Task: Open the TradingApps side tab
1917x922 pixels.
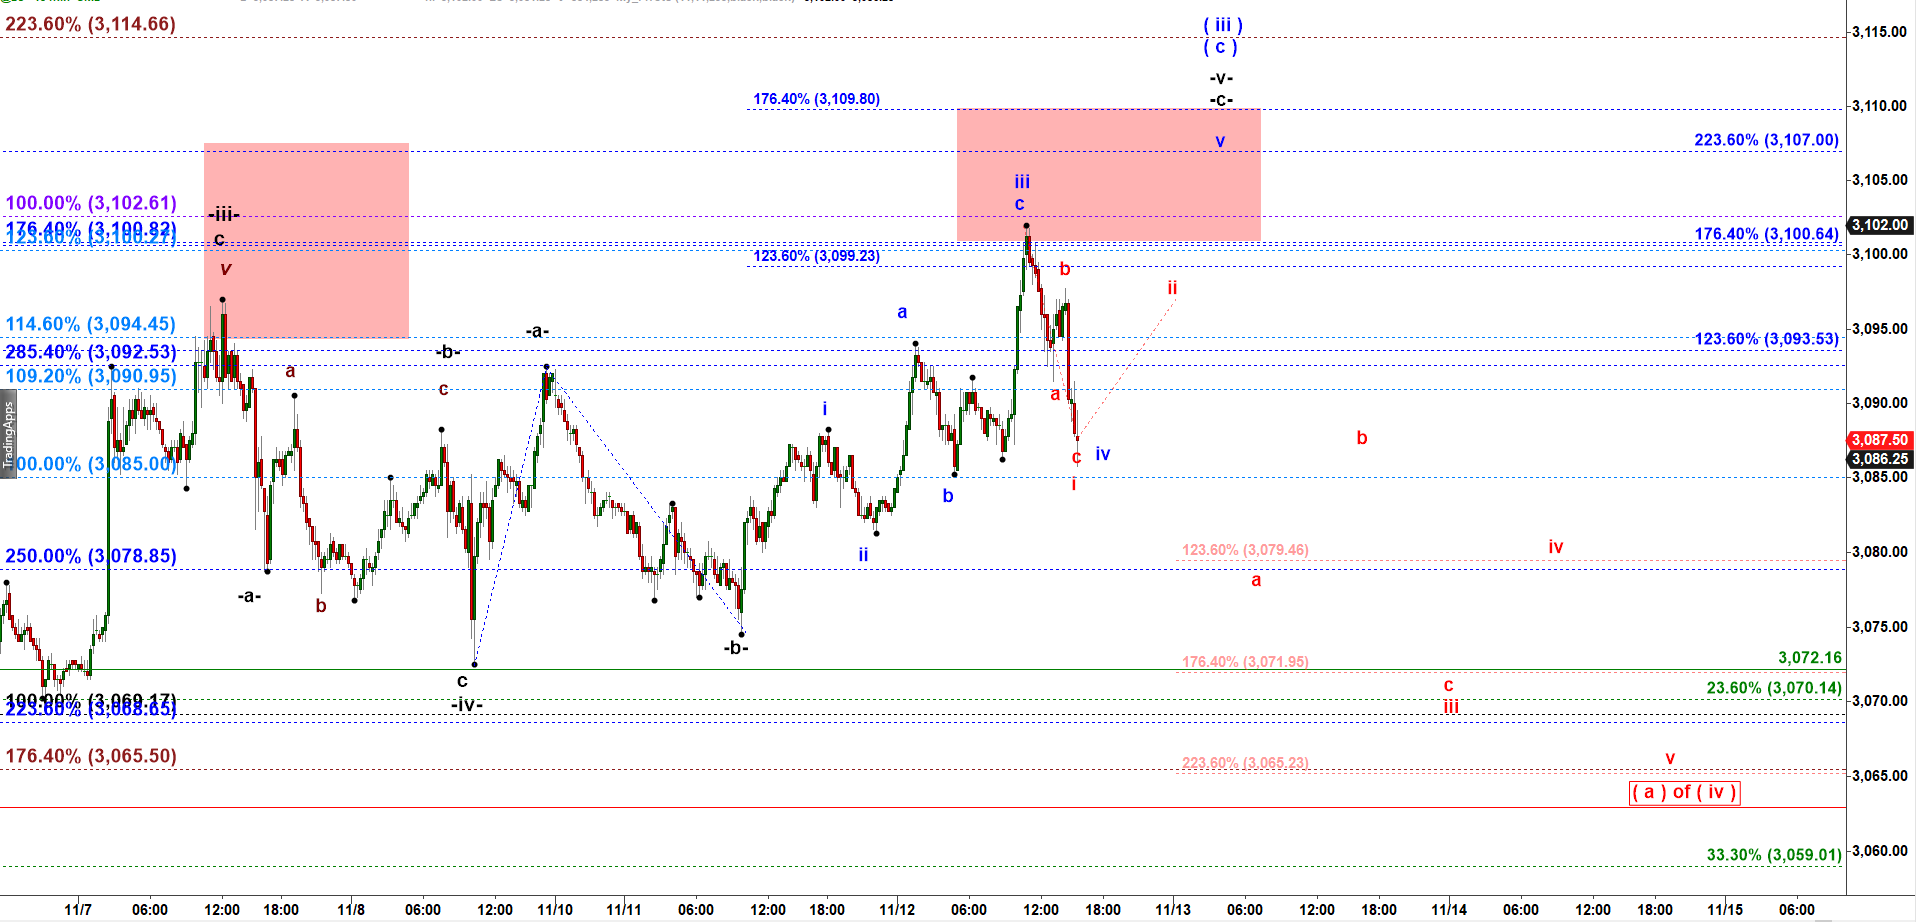Action: (8, 436)
